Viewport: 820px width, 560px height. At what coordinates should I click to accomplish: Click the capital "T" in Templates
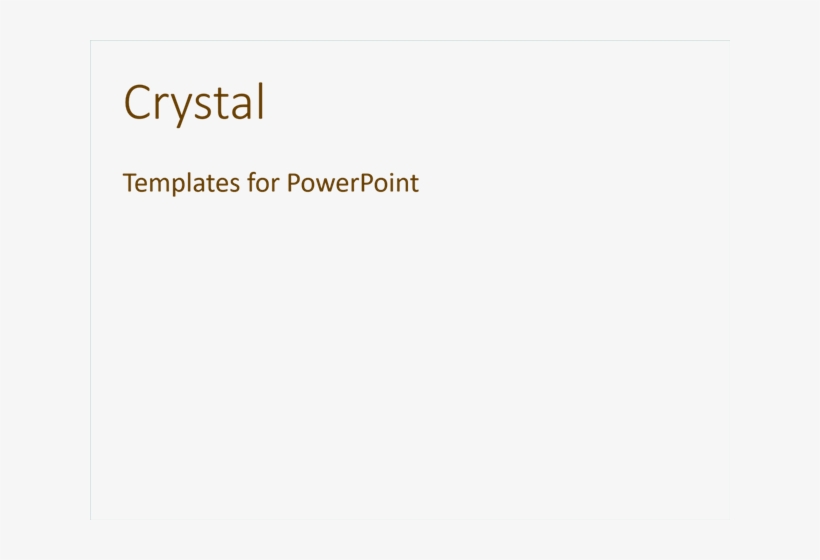tap(129, 183)
